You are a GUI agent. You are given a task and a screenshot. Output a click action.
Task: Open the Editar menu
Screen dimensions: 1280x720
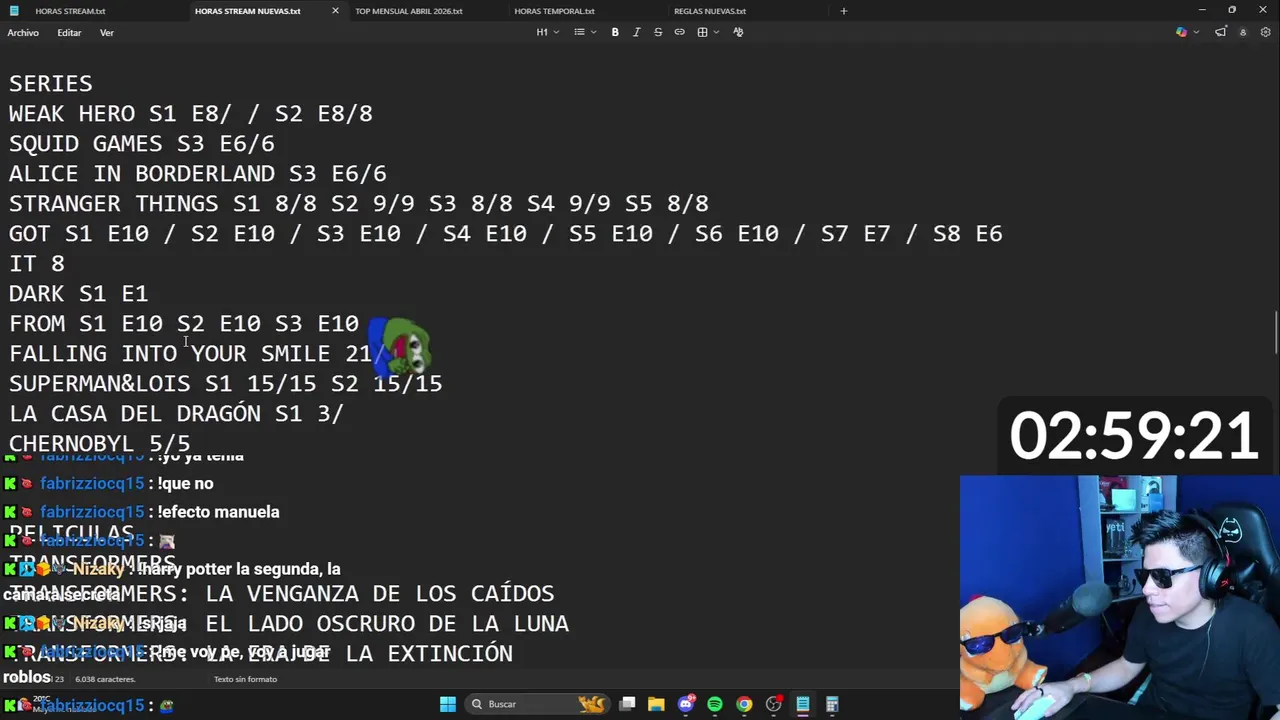point(69,33)
